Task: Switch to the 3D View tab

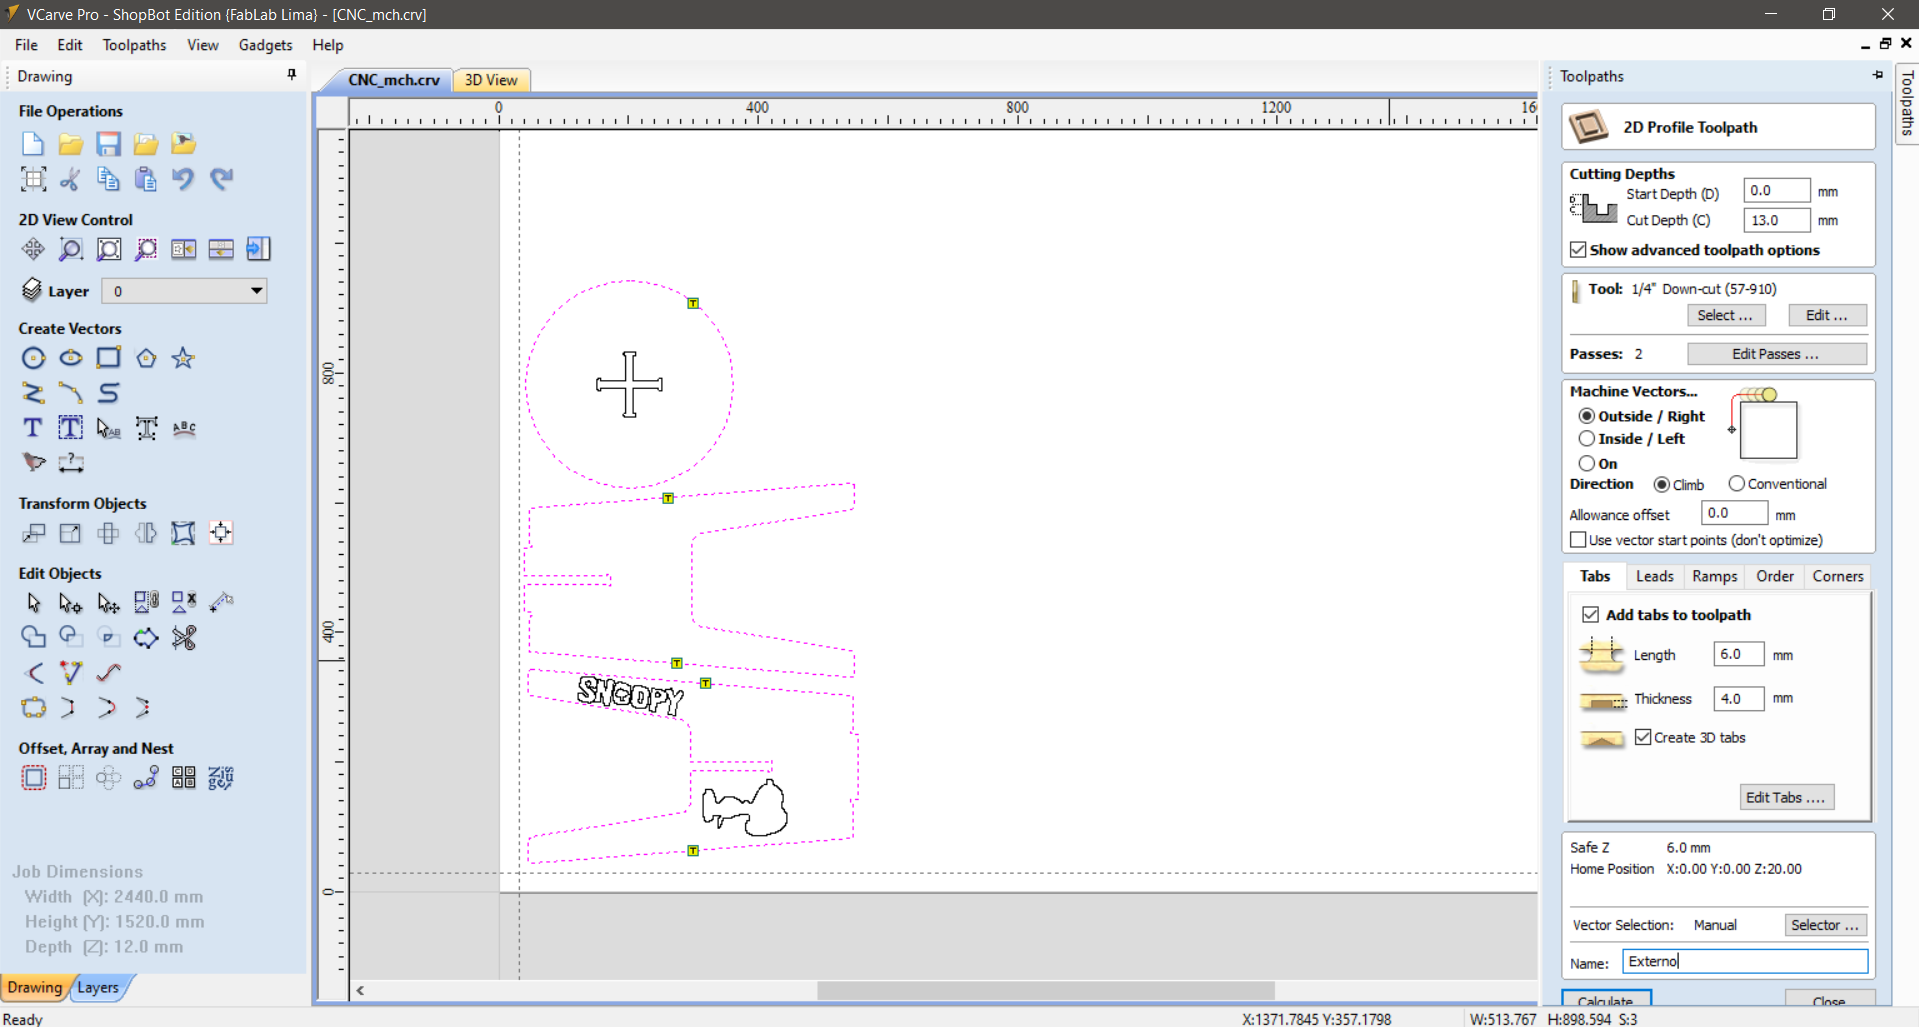Action: point(491,80)
